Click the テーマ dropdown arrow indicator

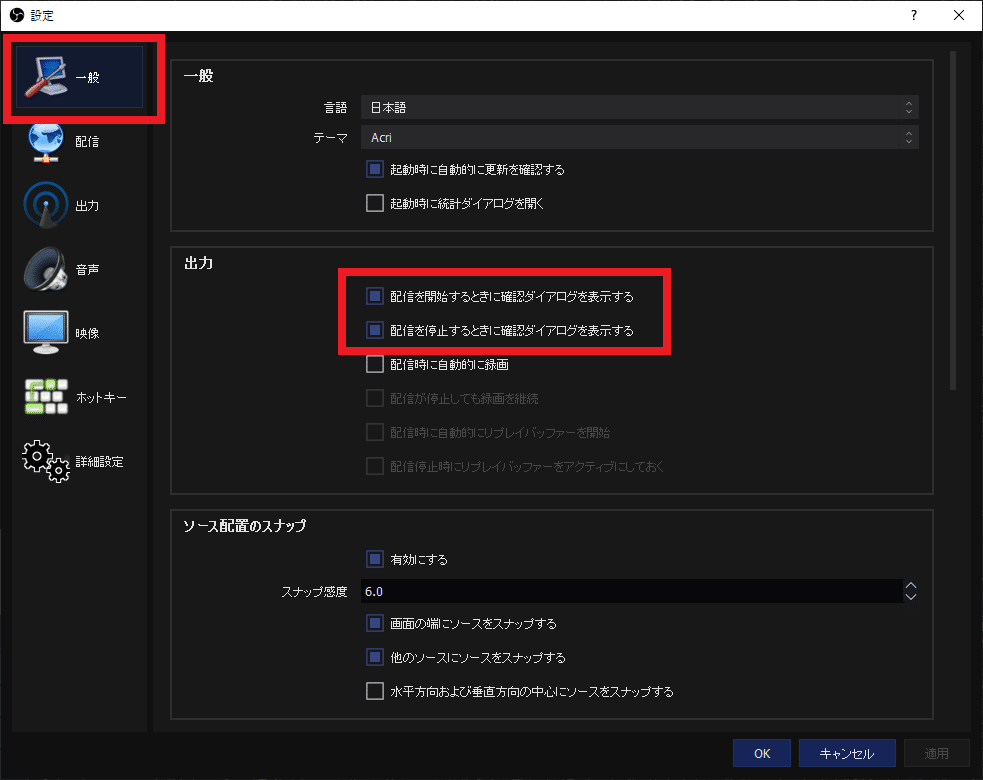[908, 137]
